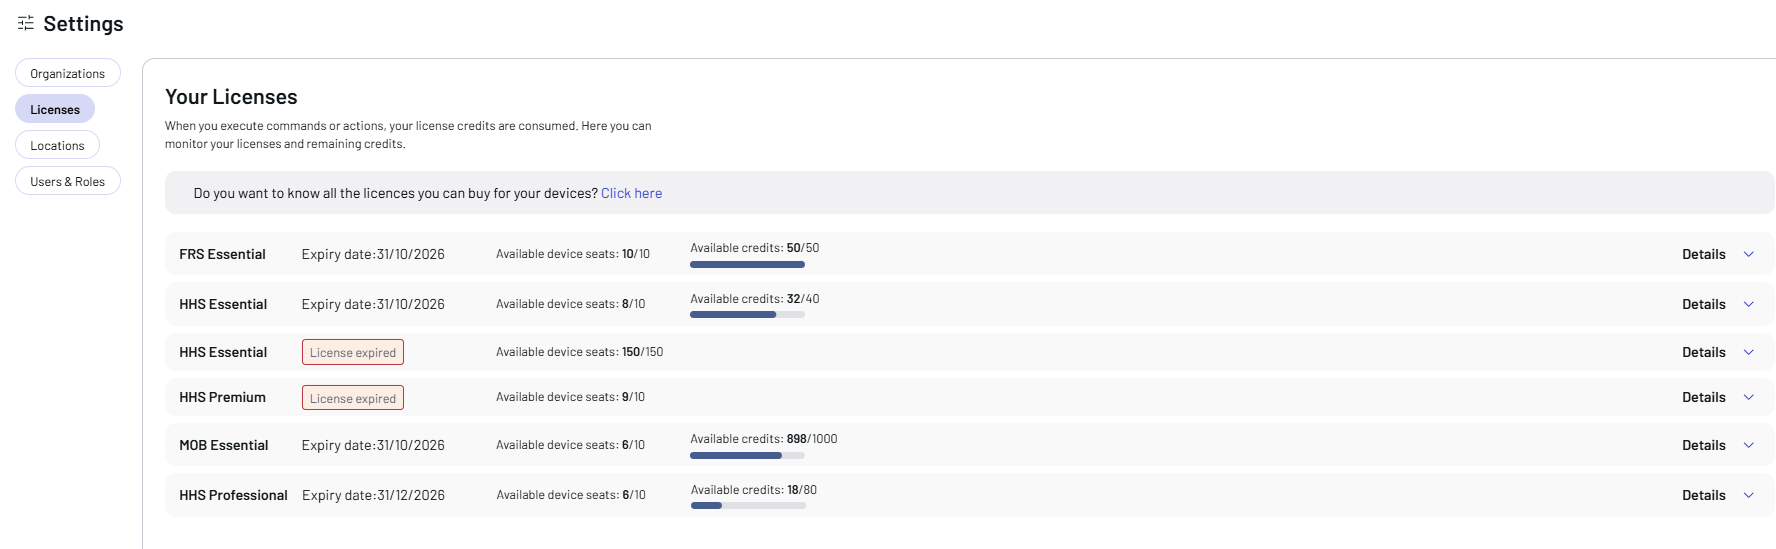
Task: Click HHS Professional 18/80 credits progress bar
Action: tap(748, 506)
